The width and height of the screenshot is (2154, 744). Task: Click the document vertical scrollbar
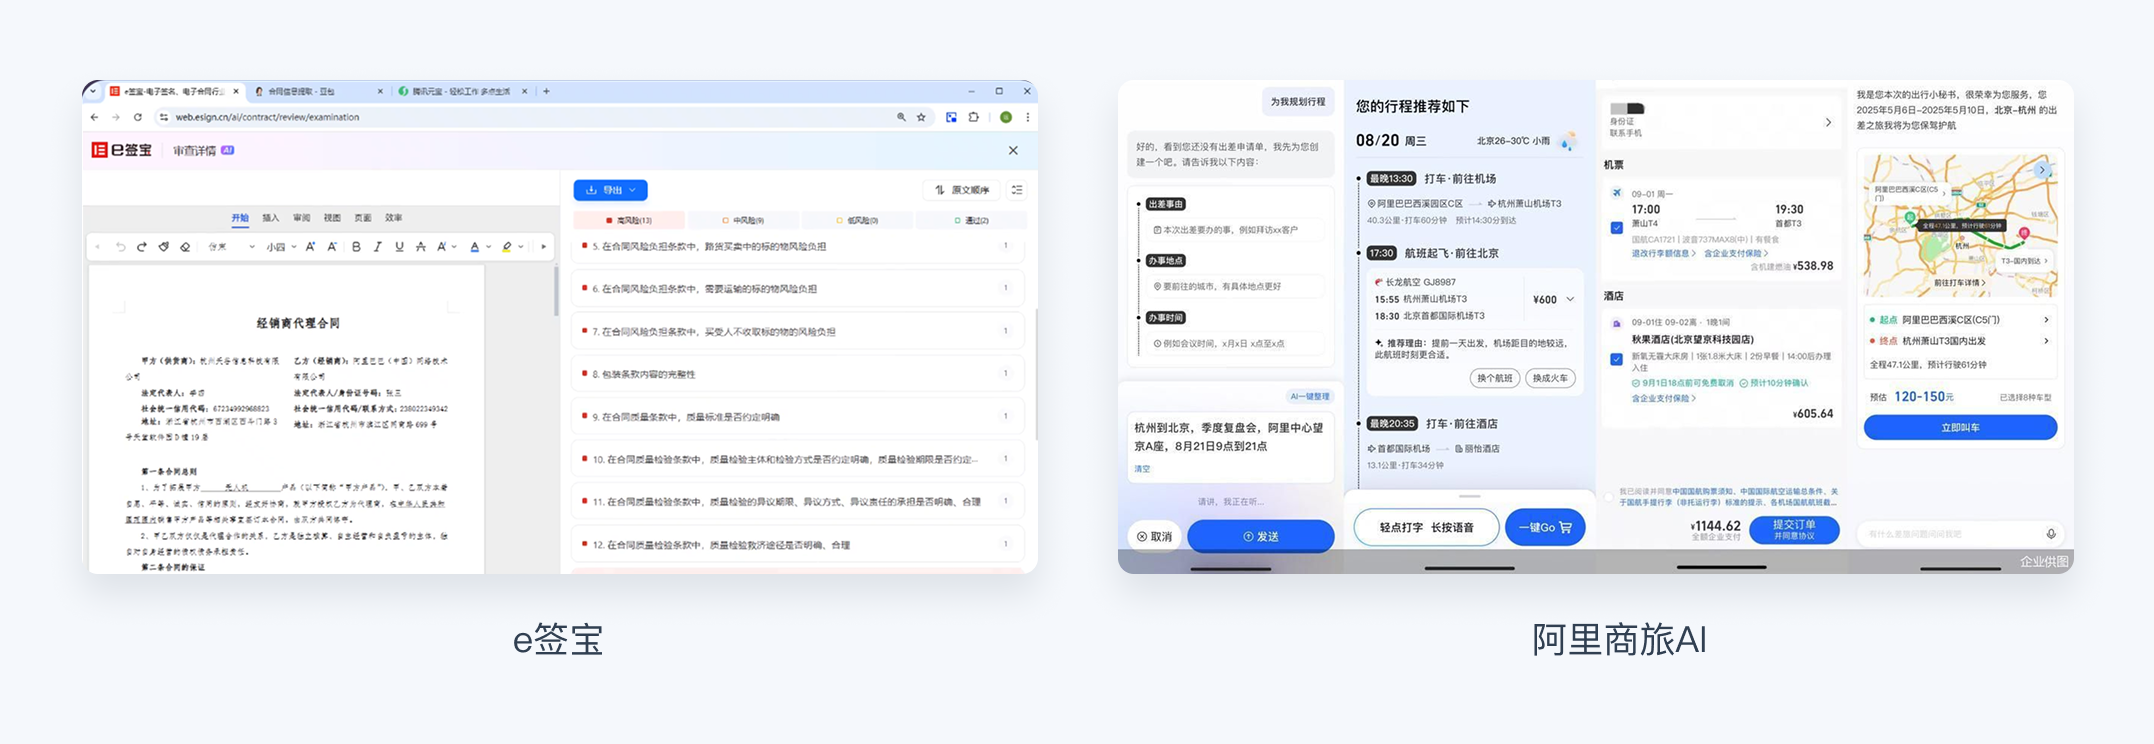click(556, 290)
